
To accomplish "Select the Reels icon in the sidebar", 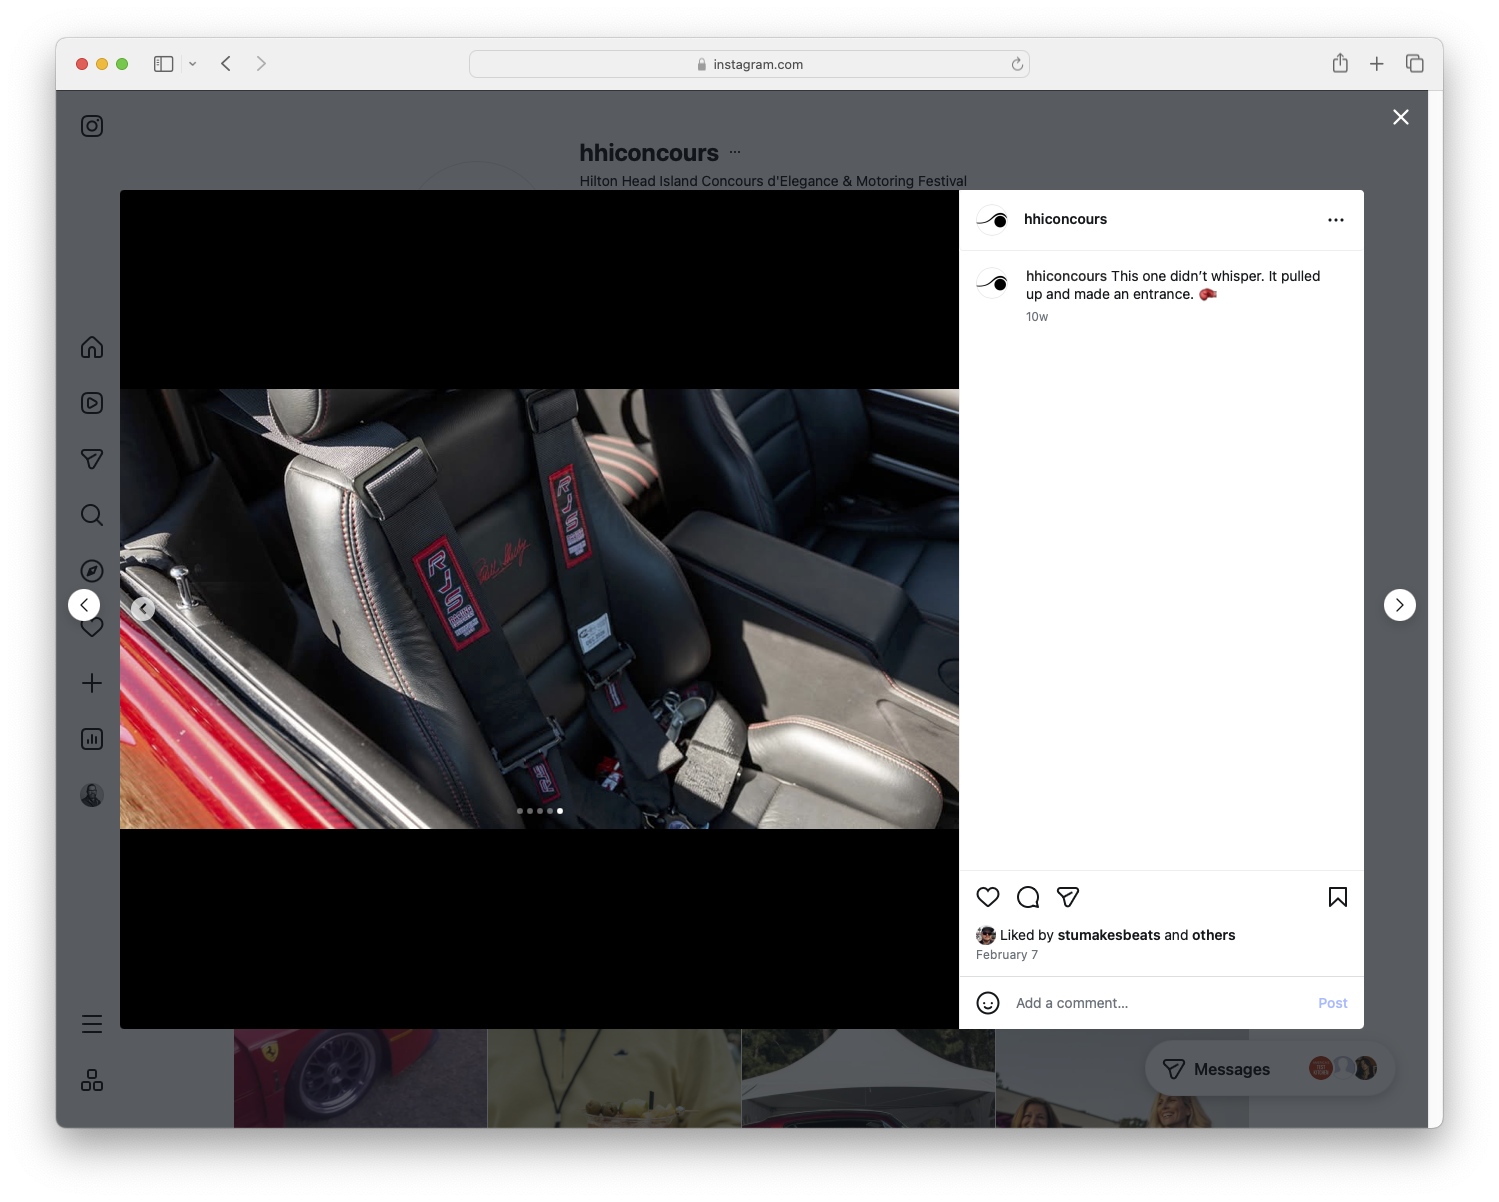I will (x=92, y=403).
